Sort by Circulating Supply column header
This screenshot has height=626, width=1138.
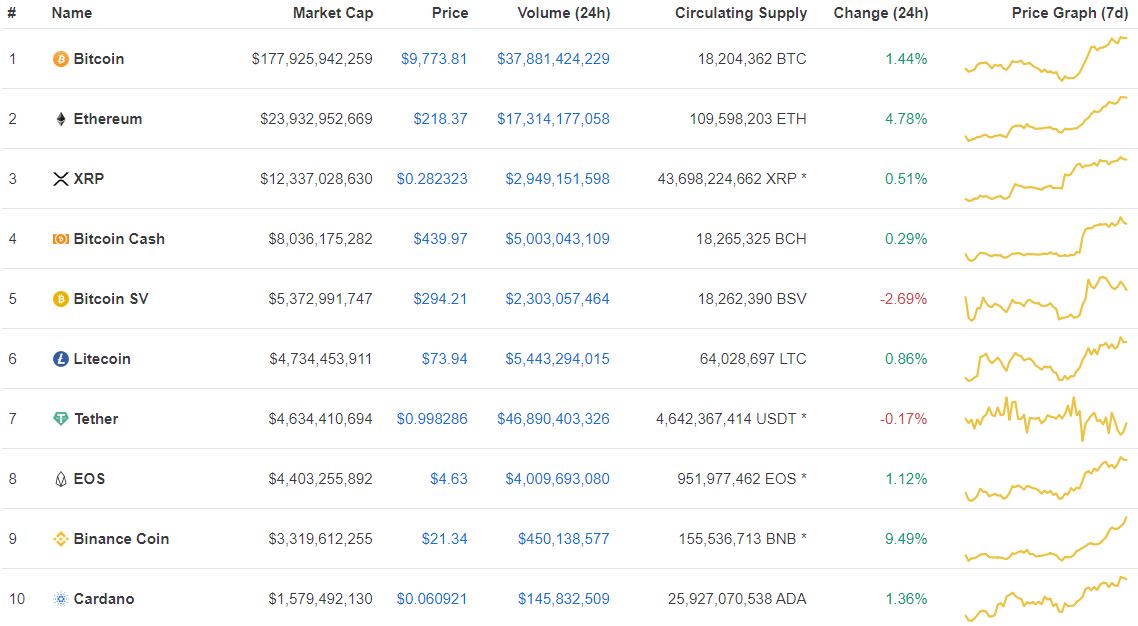[741, 13]
